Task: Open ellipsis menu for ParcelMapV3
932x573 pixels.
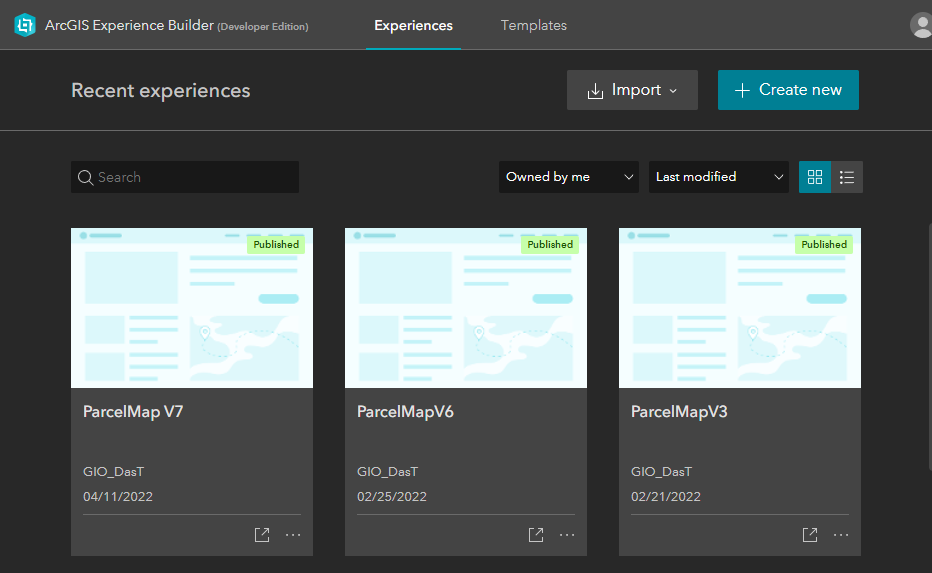Action: click(841, 535)
